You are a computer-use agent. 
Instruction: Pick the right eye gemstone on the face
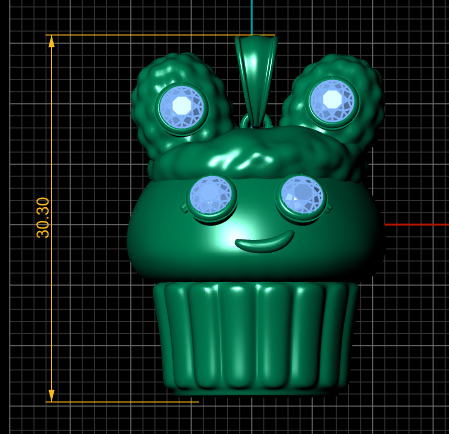(302, 195)
